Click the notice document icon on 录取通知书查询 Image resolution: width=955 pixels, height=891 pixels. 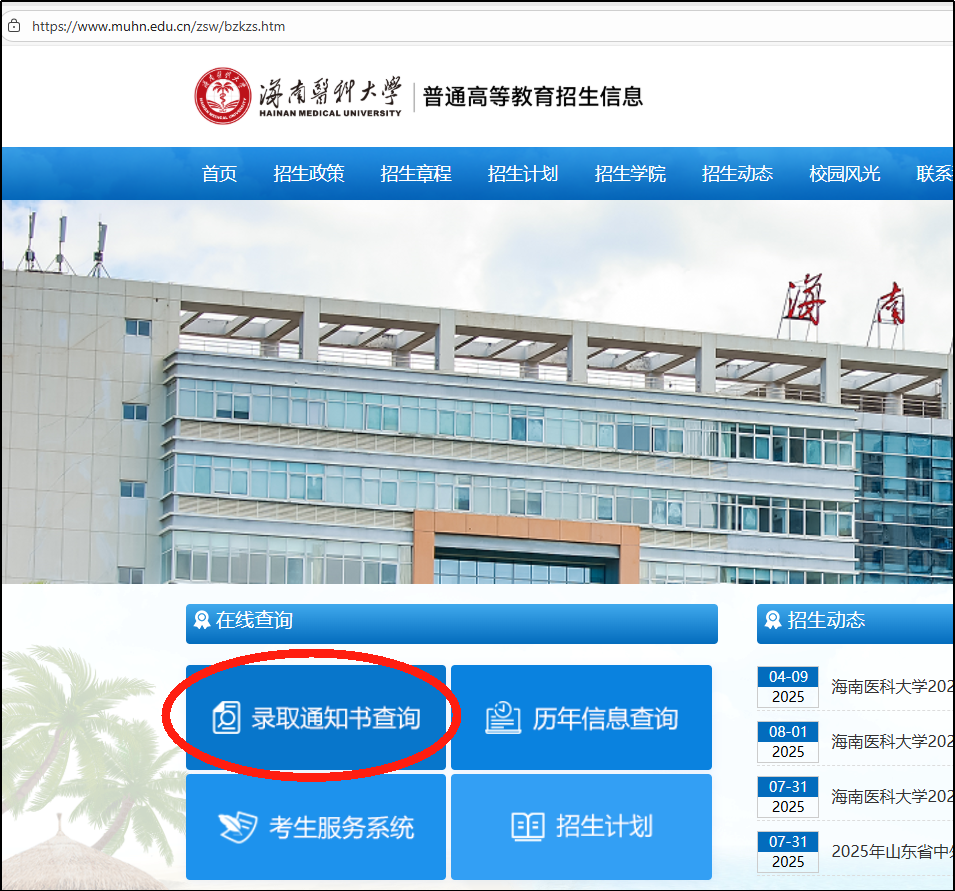pos(229,717)
